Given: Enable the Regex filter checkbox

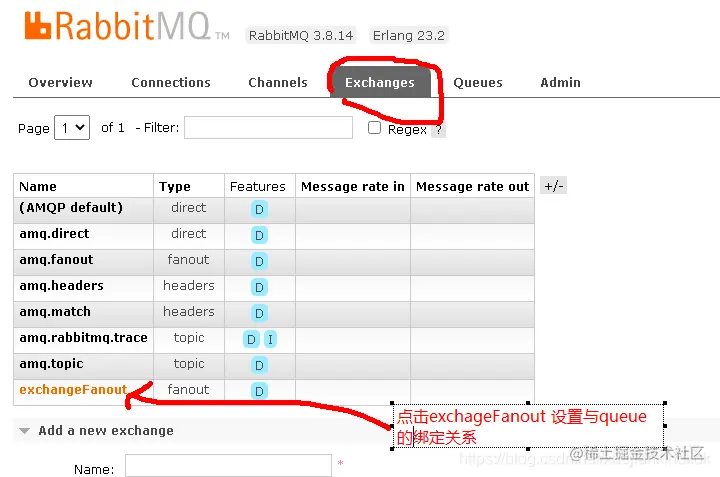Looking at the screenshot, I should pos(374,128).
